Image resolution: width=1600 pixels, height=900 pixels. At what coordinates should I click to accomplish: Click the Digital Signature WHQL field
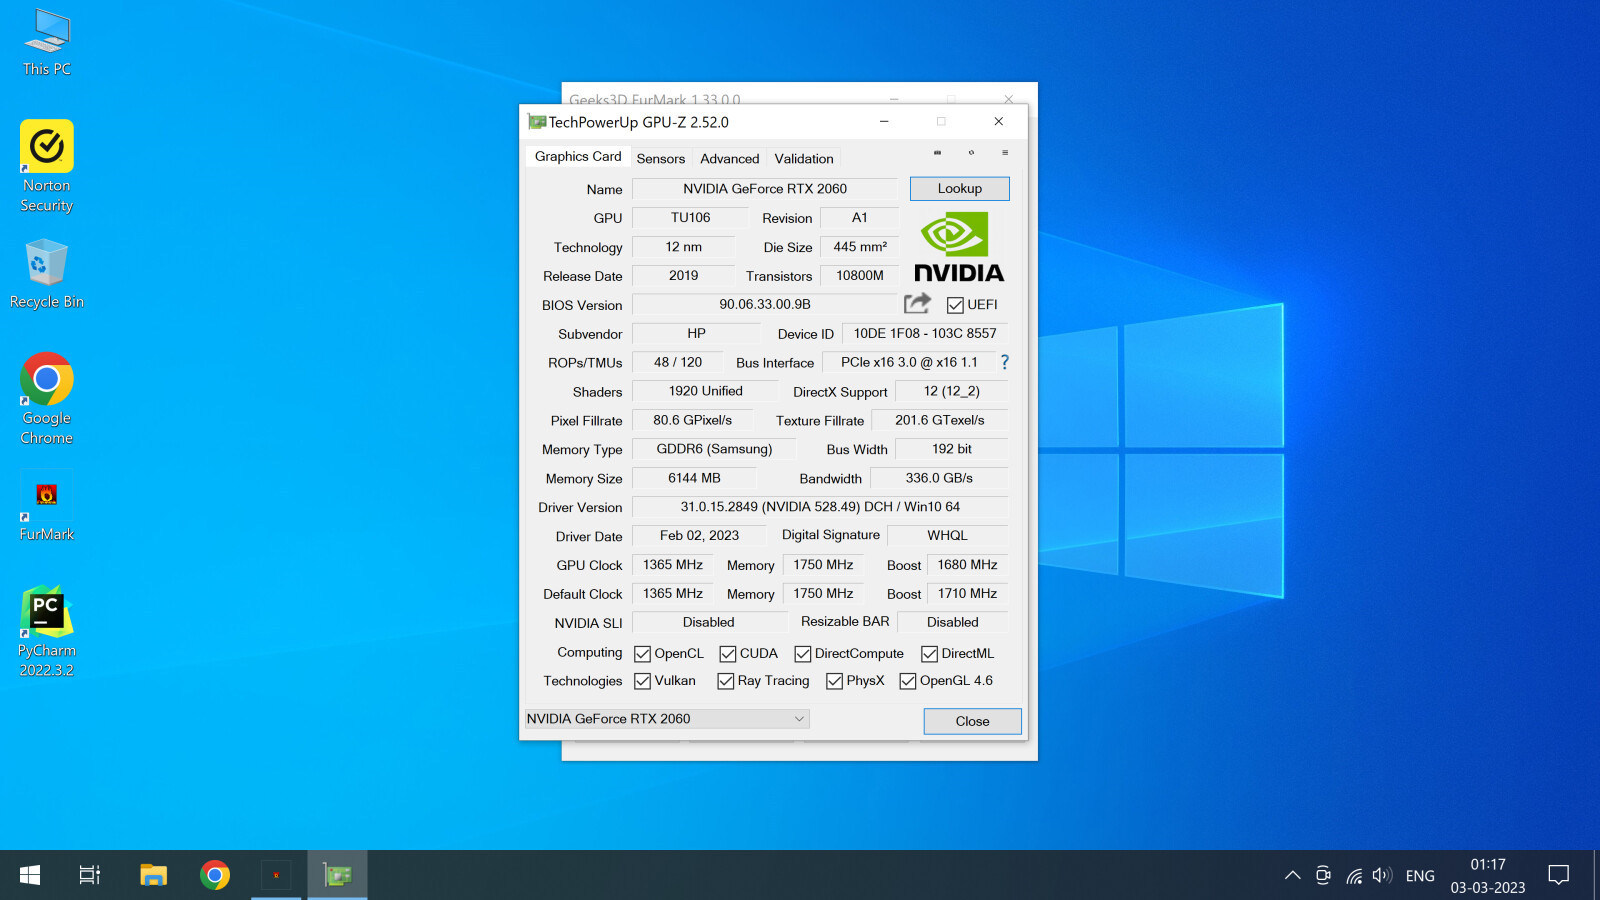947,536
